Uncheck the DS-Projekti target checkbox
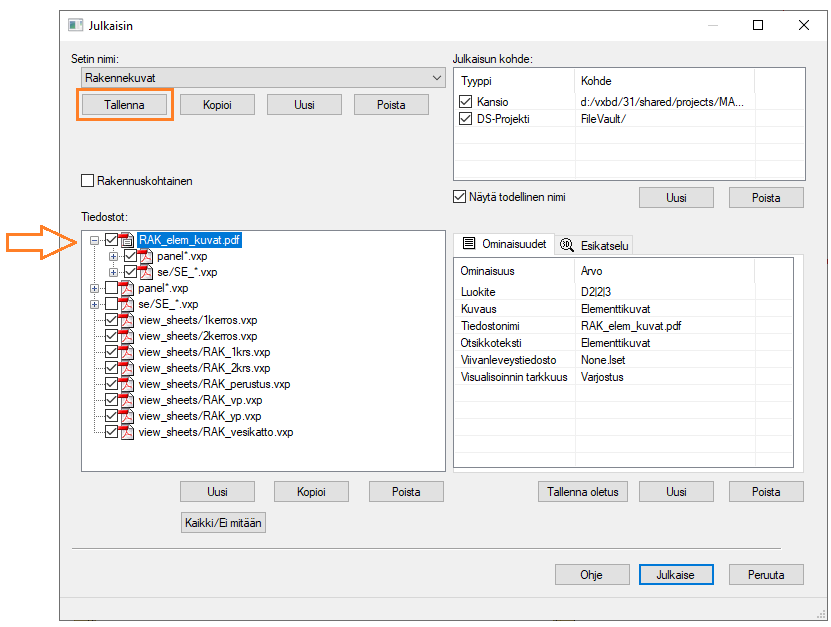The width and height of the screenshot is (831, 627). [465, 119]
